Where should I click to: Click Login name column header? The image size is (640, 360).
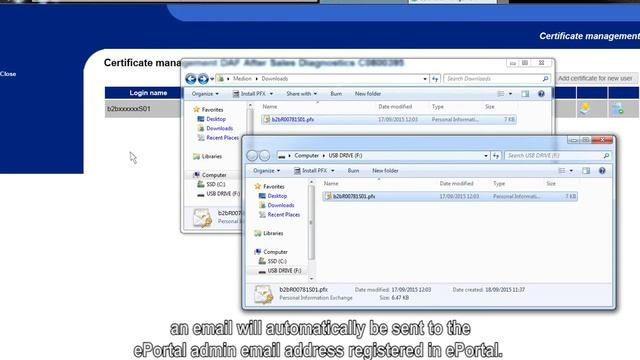point(148,93)
